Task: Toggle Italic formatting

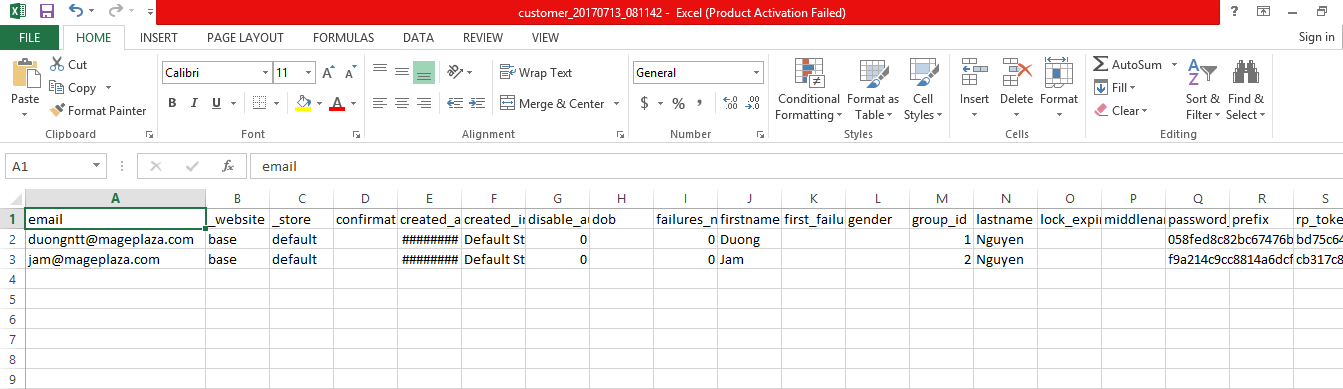Action: 193,103
